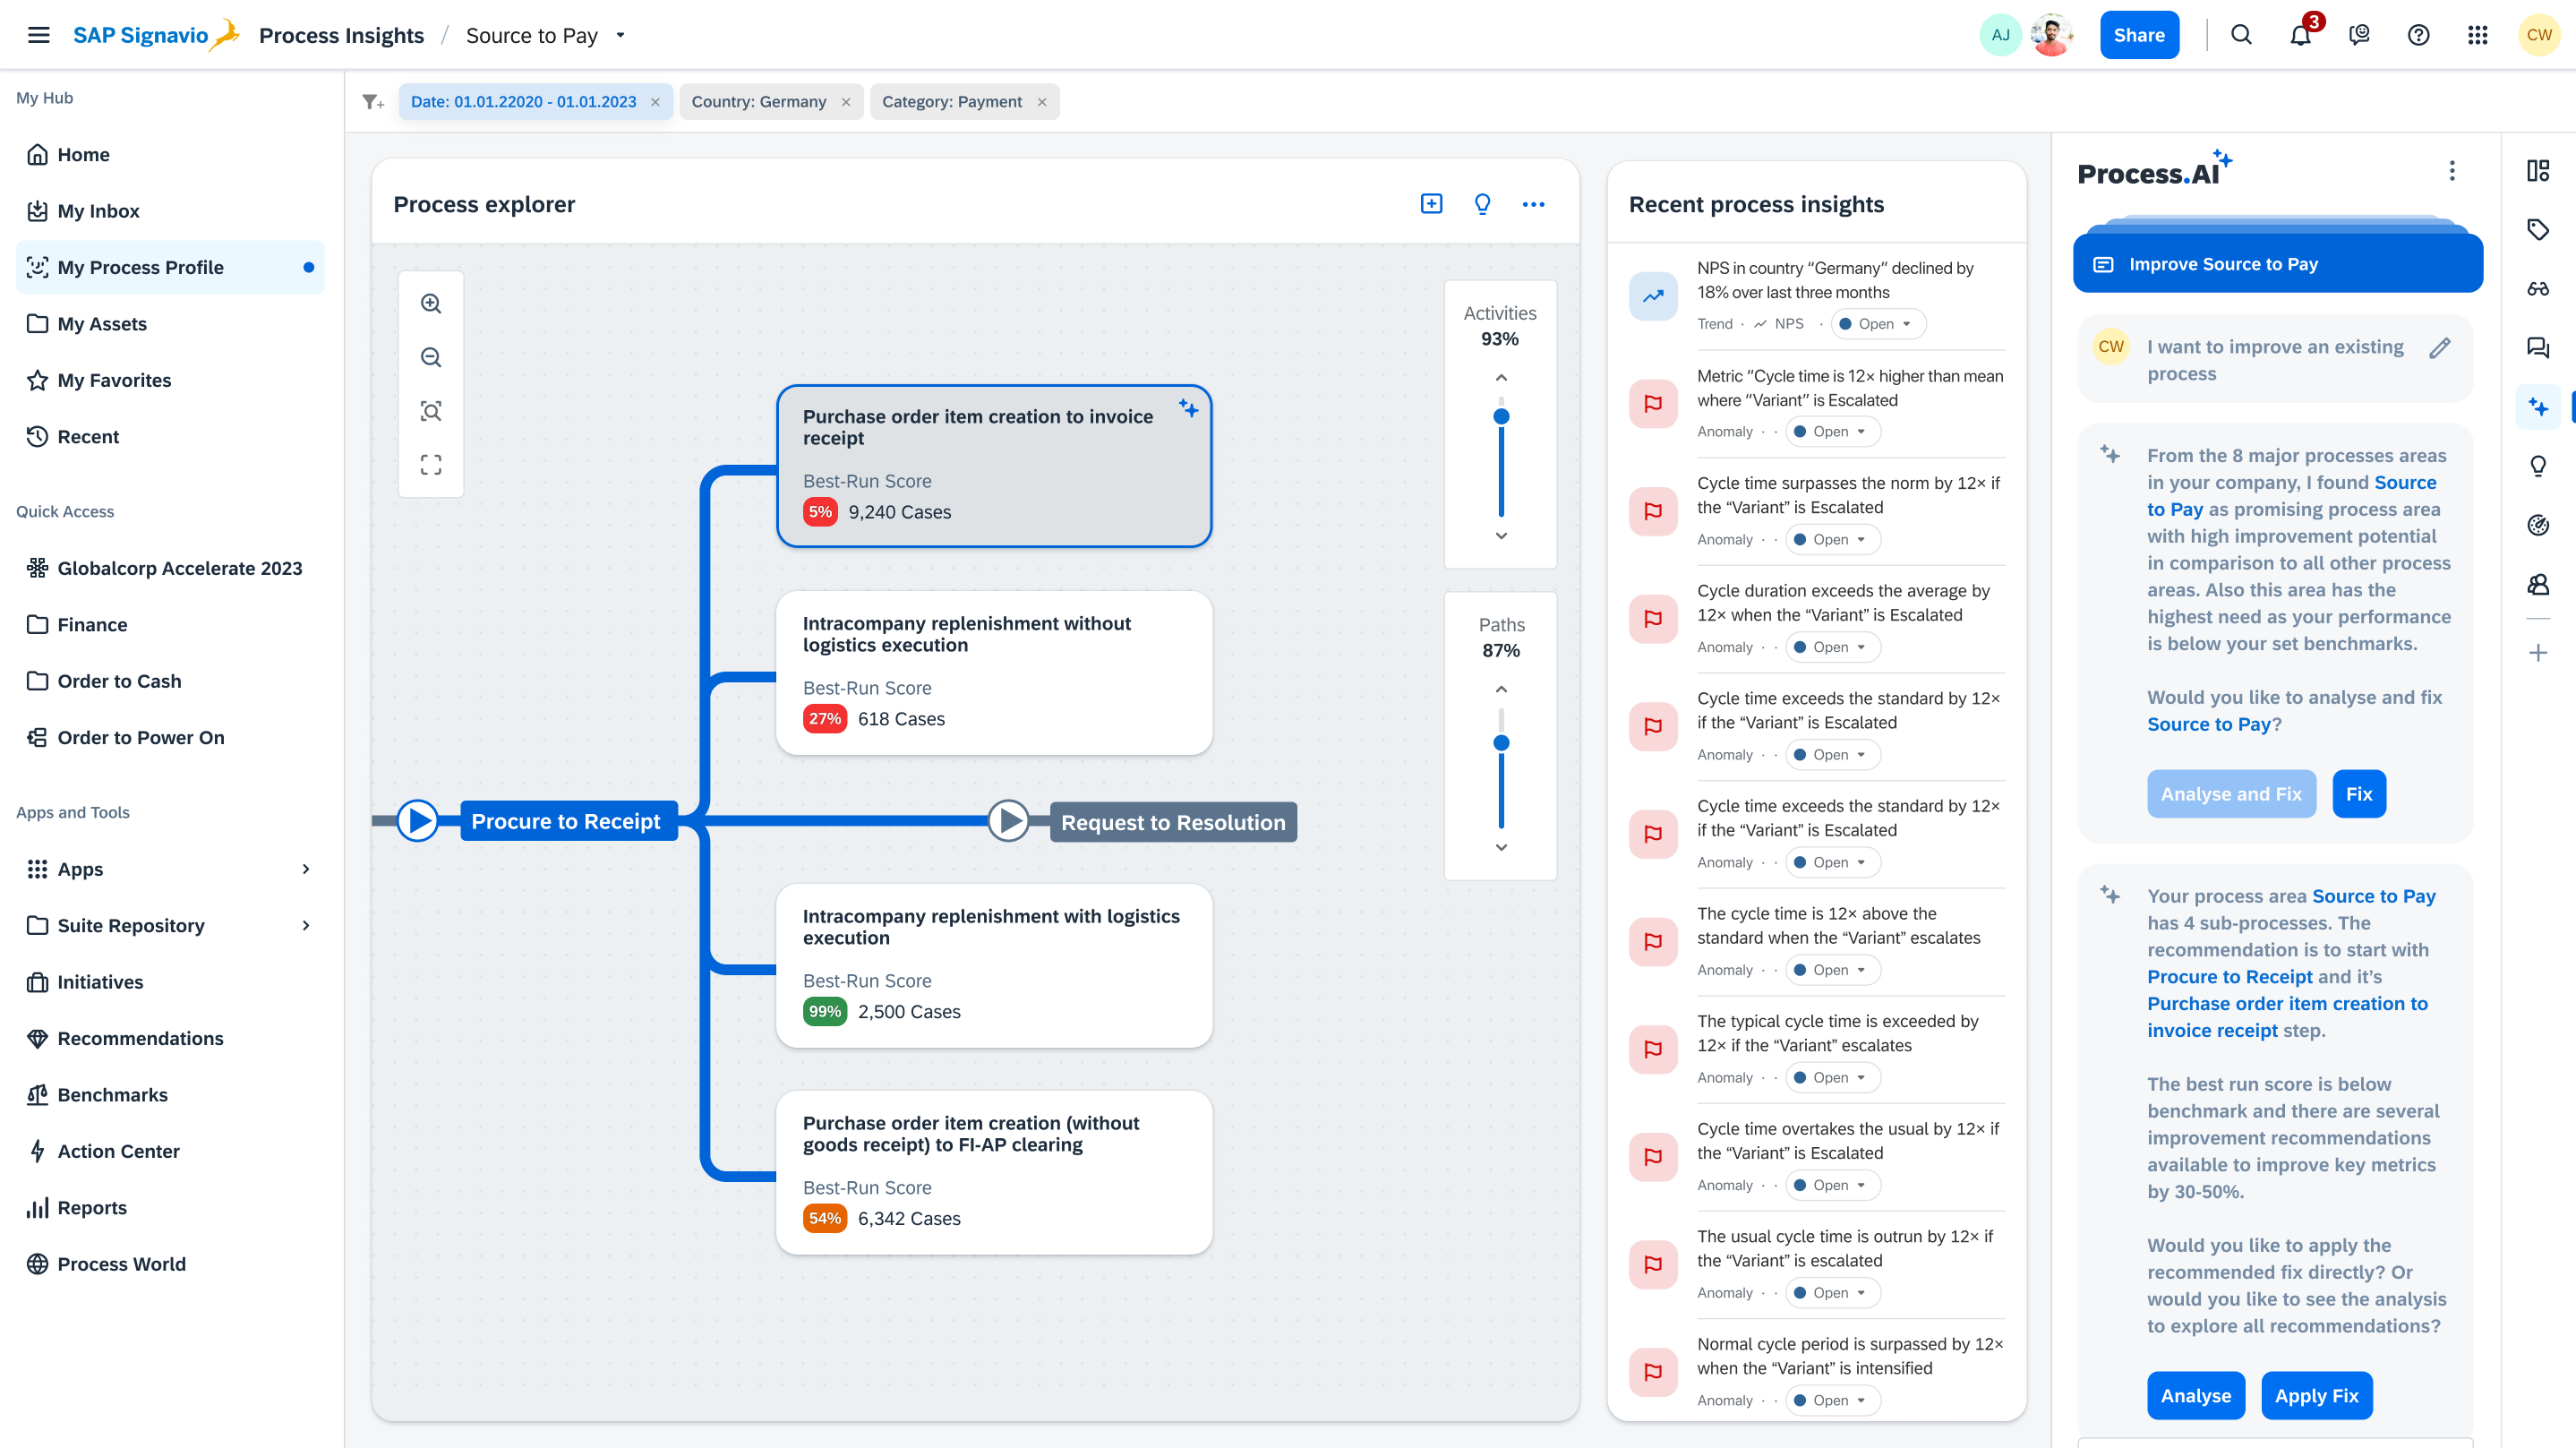Screen dimensions: 2576x1448
Task: Click the Fix button
Action: pyautogui.click(x=2358, y=794)
